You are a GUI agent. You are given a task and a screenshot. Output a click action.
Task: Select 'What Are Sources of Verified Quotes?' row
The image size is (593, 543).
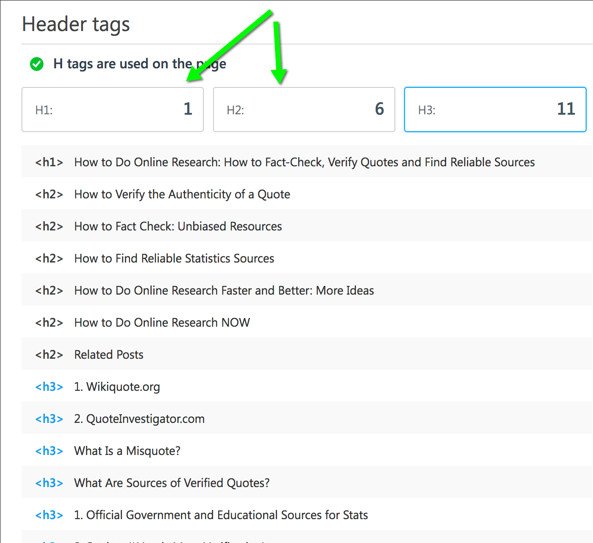(307, 483)
